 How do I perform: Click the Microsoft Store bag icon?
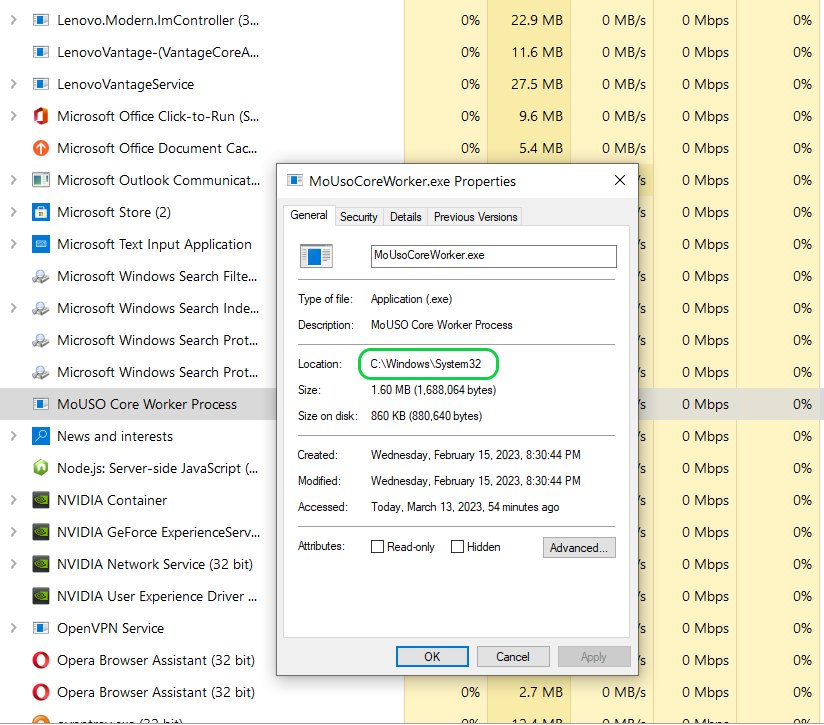40,212
